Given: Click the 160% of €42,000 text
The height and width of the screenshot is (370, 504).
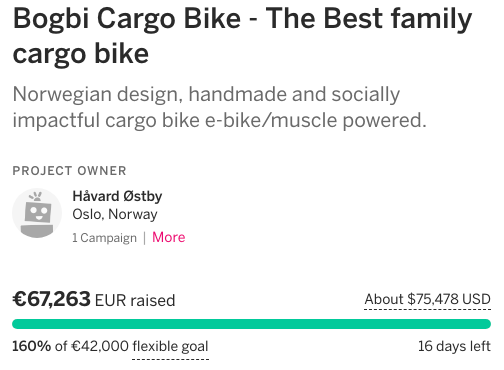Looking at the screenshot, I should (x=70, y=346).
